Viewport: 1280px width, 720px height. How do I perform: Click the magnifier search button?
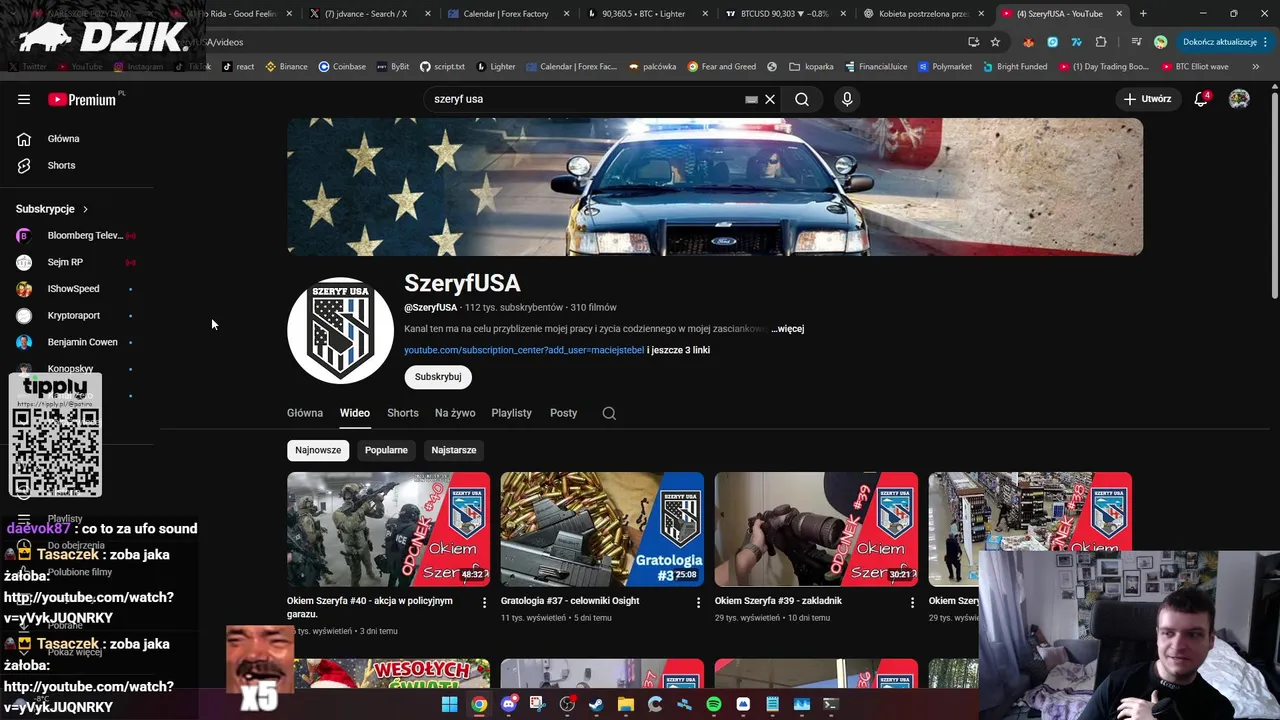802,99
